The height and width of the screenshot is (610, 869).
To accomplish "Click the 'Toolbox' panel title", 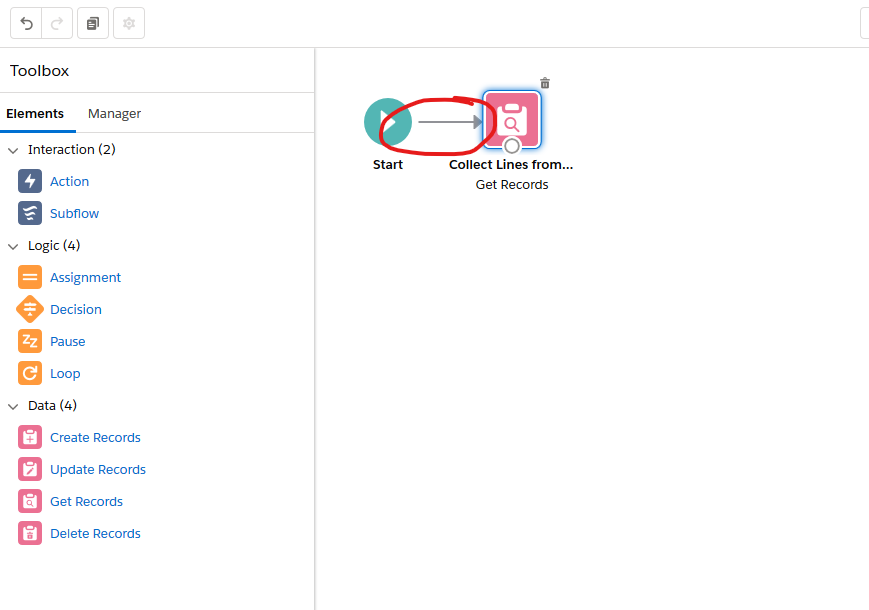I will pos(39,71).
